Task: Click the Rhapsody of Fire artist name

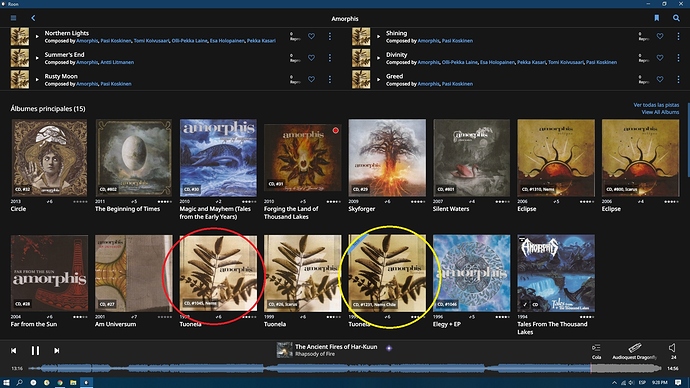Action: (315, 354)
